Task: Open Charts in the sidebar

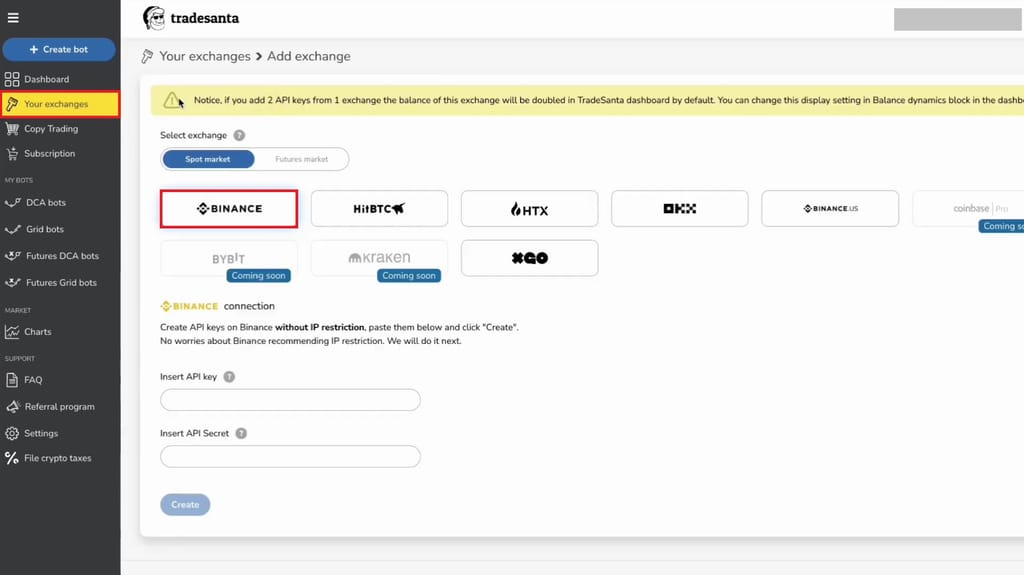Action: [38, 332]
